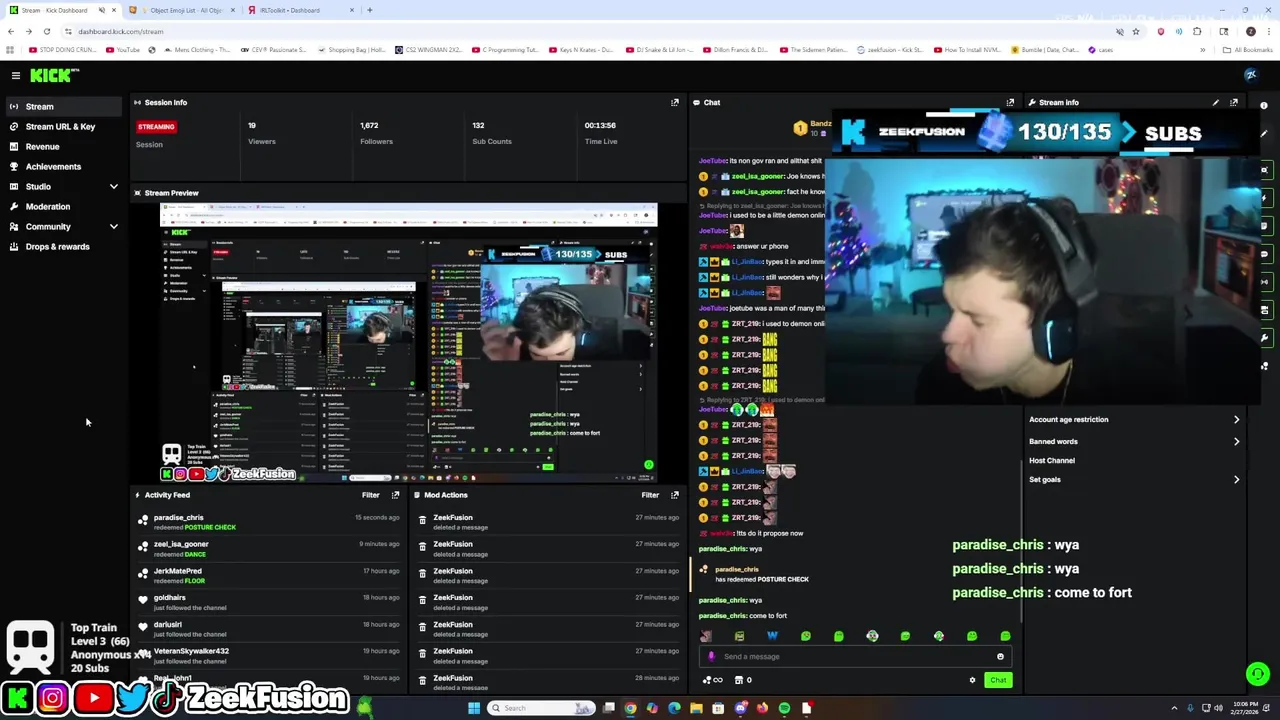Pop out the Chat panel
The height and width of the screenshot is (720, 1280).
[x=1010, y=102]
